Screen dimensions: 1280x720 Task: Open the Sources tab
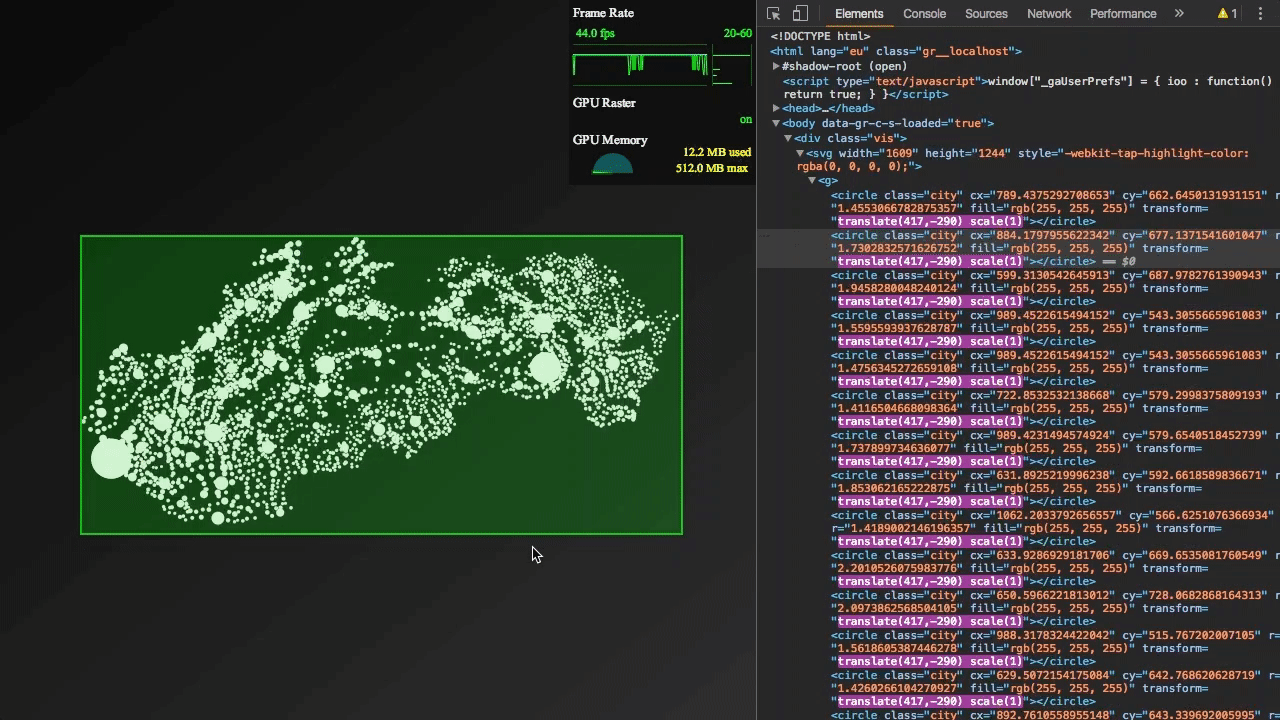point(986,14)
